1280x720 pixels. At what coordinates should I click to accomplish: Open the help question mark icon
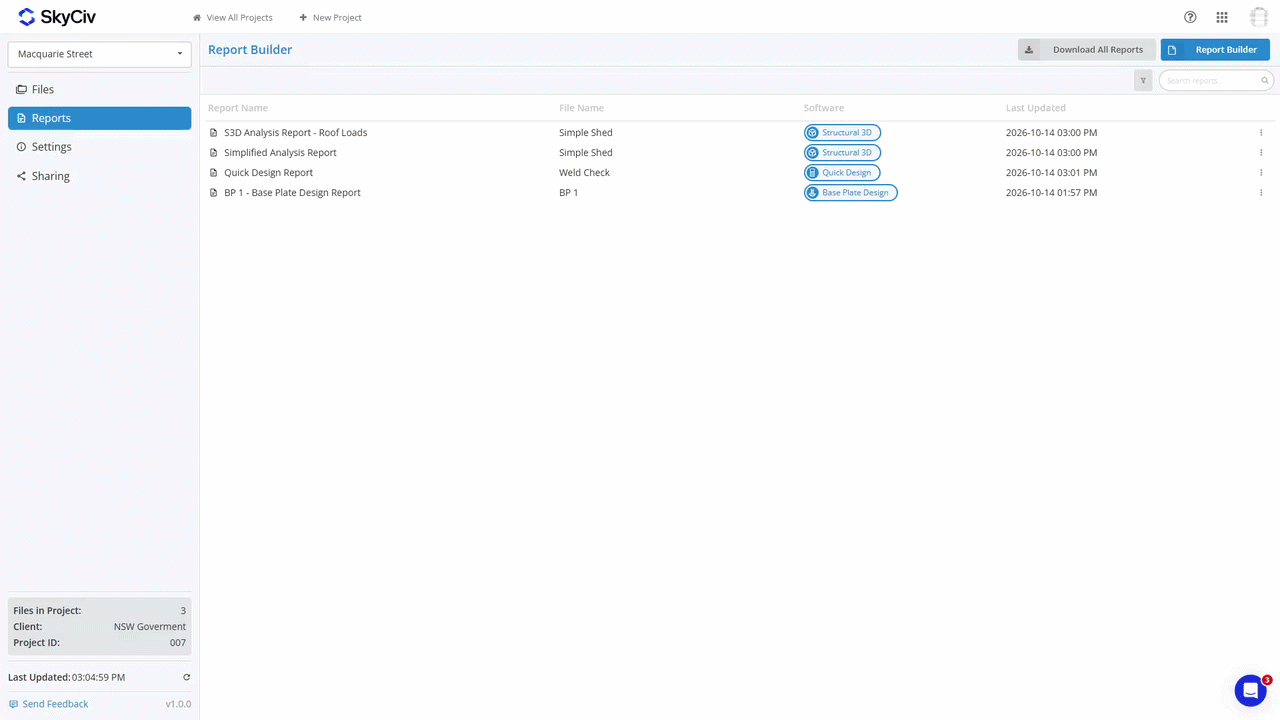[1190, 17]
